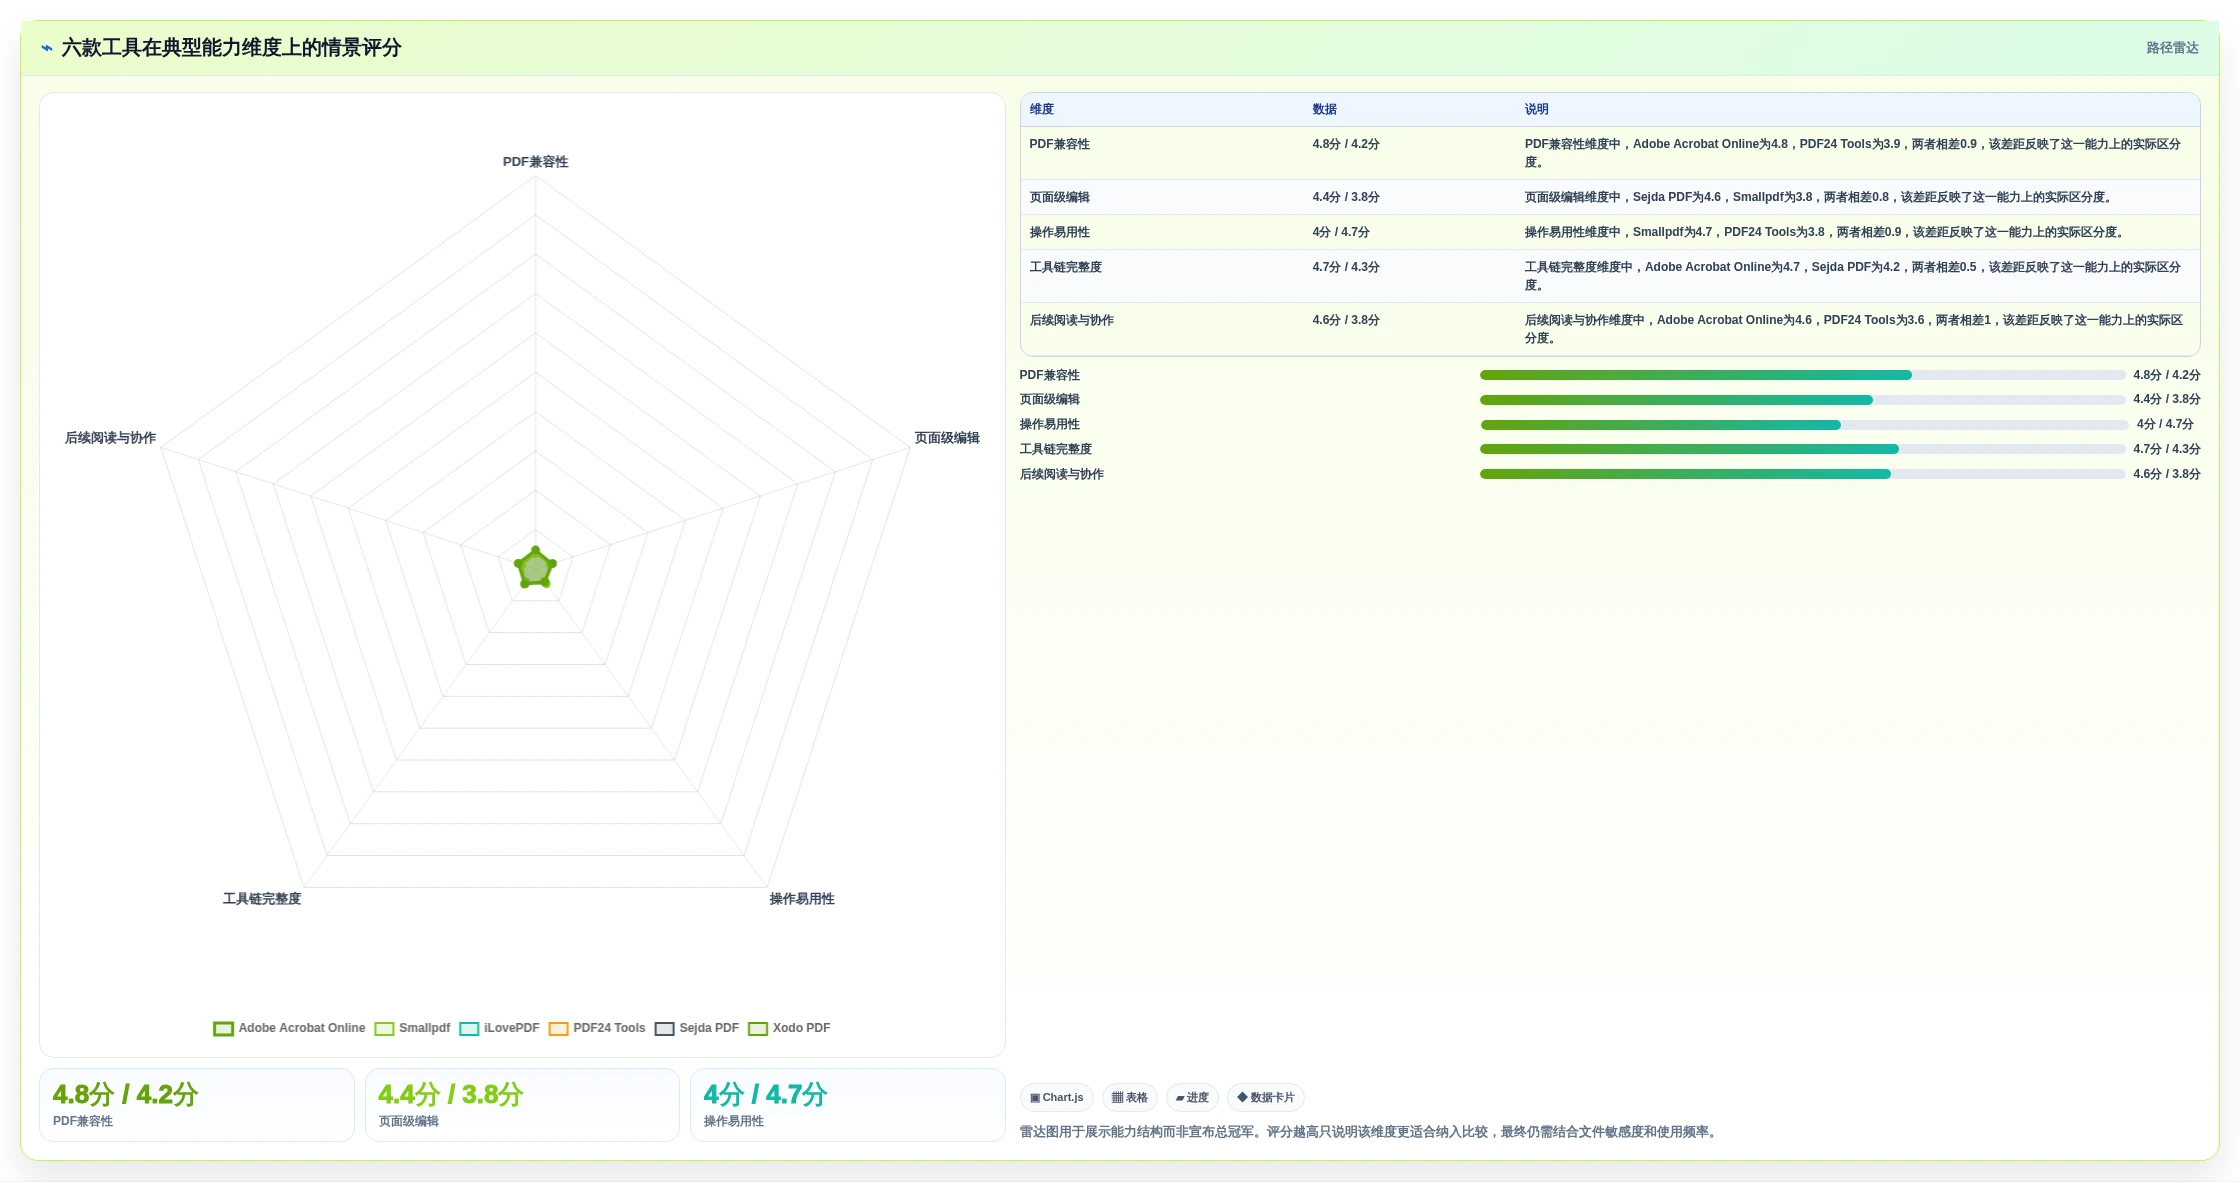Viewport: 2240px width, 1182px height.
Task: Click the 表格 tag chip
Action: (1130, 1097)
